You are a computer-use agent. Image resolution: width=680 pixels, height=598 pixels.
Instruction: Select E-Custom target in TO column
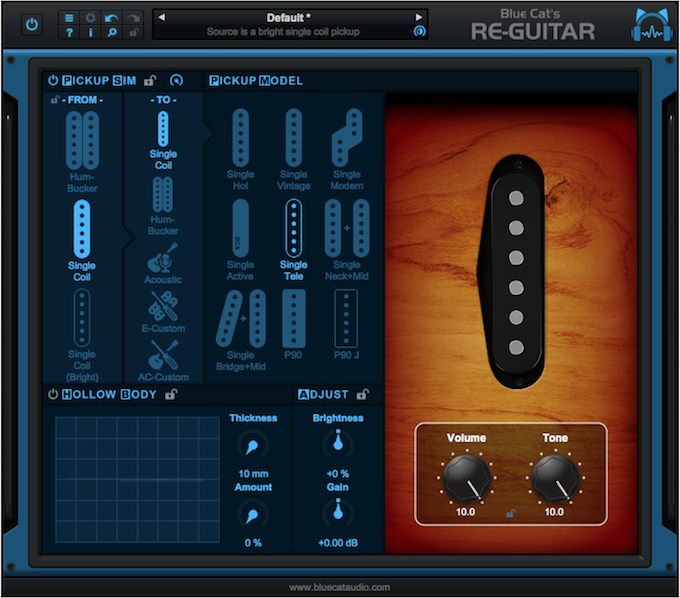[x=163, y=312]
